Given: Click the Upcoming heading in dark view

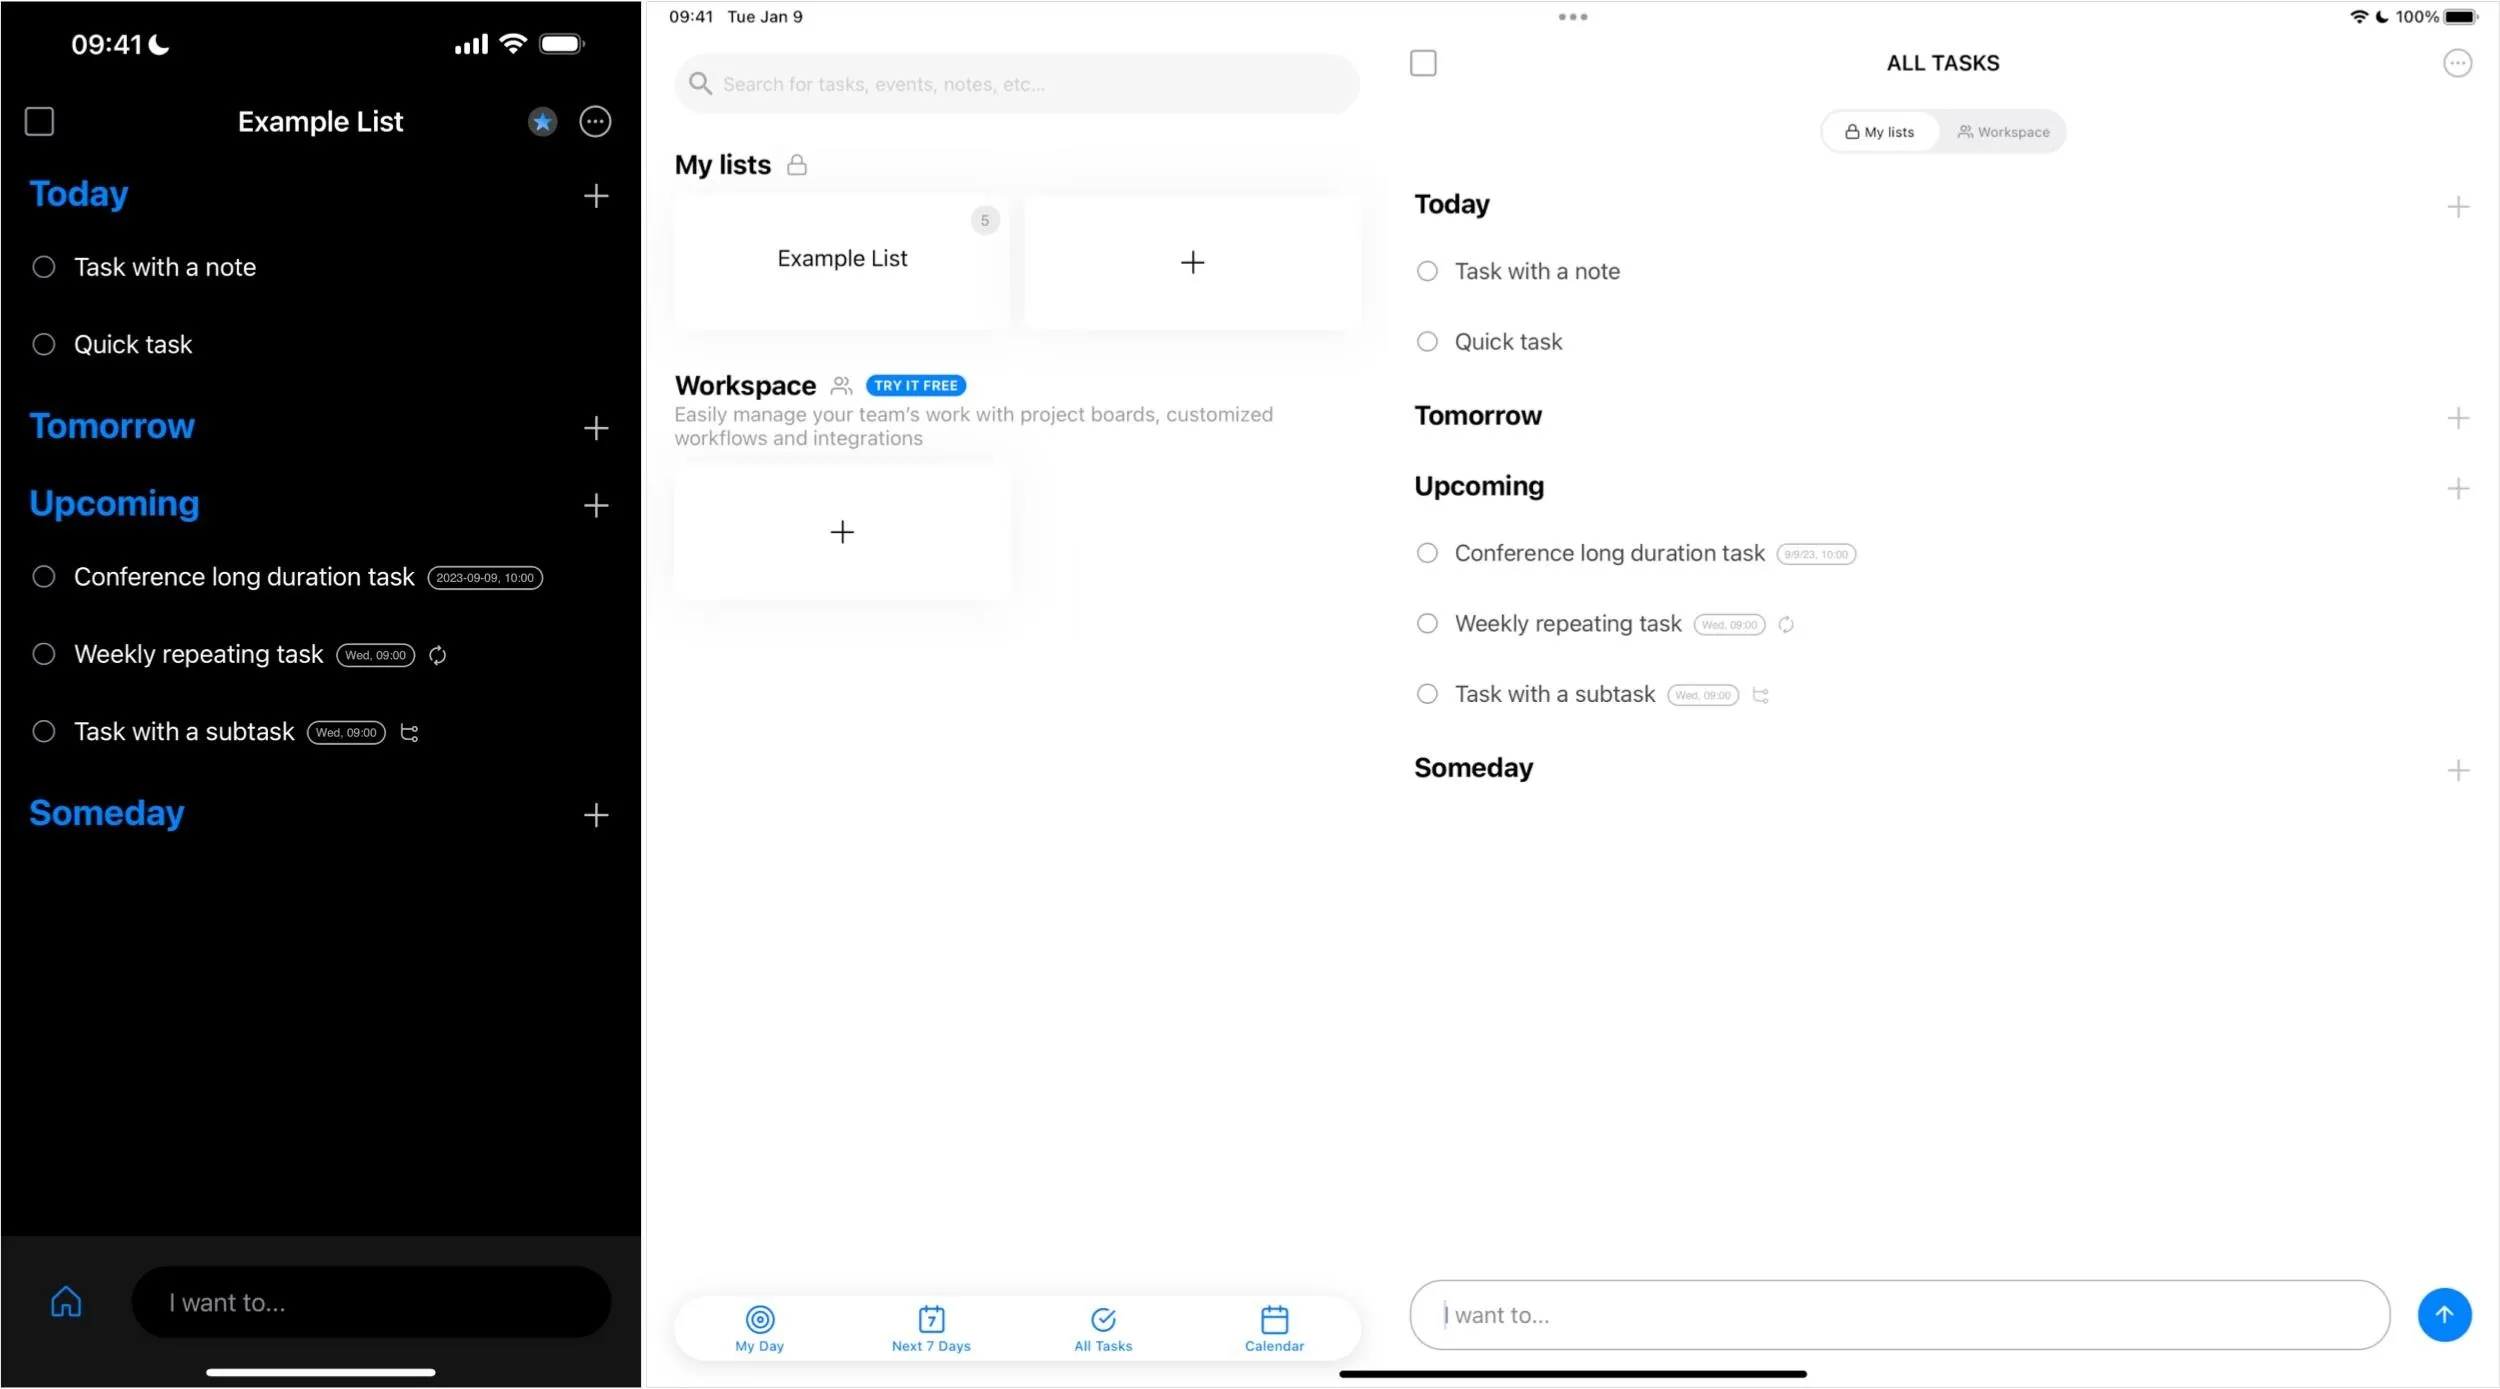Looking at the screenshot, I should click(x=114, y=503).
